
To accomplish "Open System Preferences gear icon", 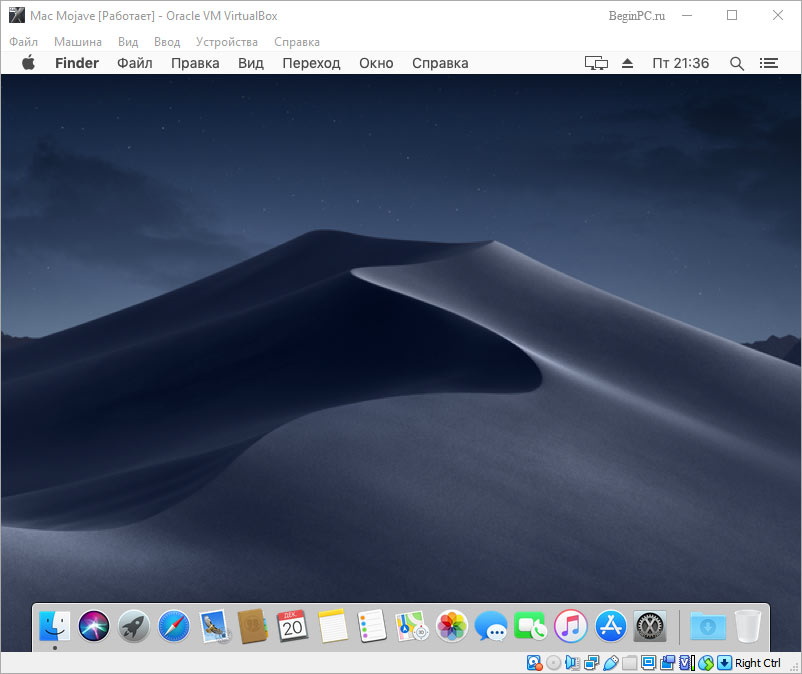I will [x=650, y=625].
